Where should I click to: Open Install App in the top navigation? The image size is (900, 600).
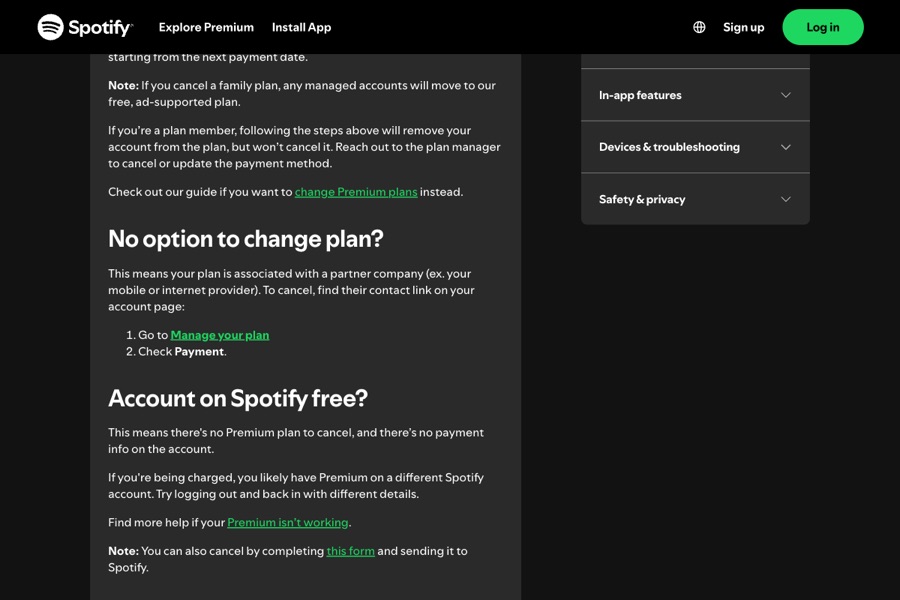301,27
